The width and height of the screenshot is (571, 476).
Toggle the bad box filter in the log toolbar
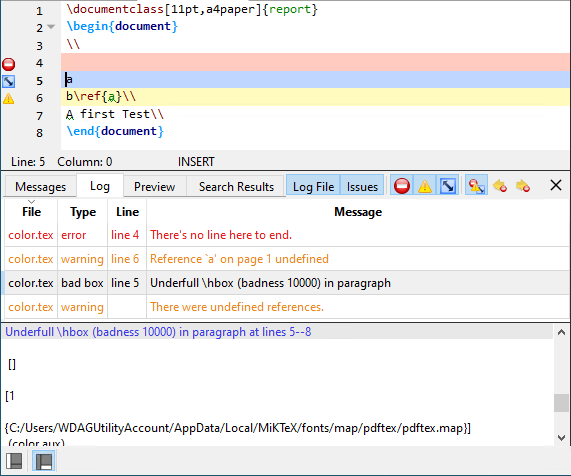pyautogui.click(x=447, y=186)
